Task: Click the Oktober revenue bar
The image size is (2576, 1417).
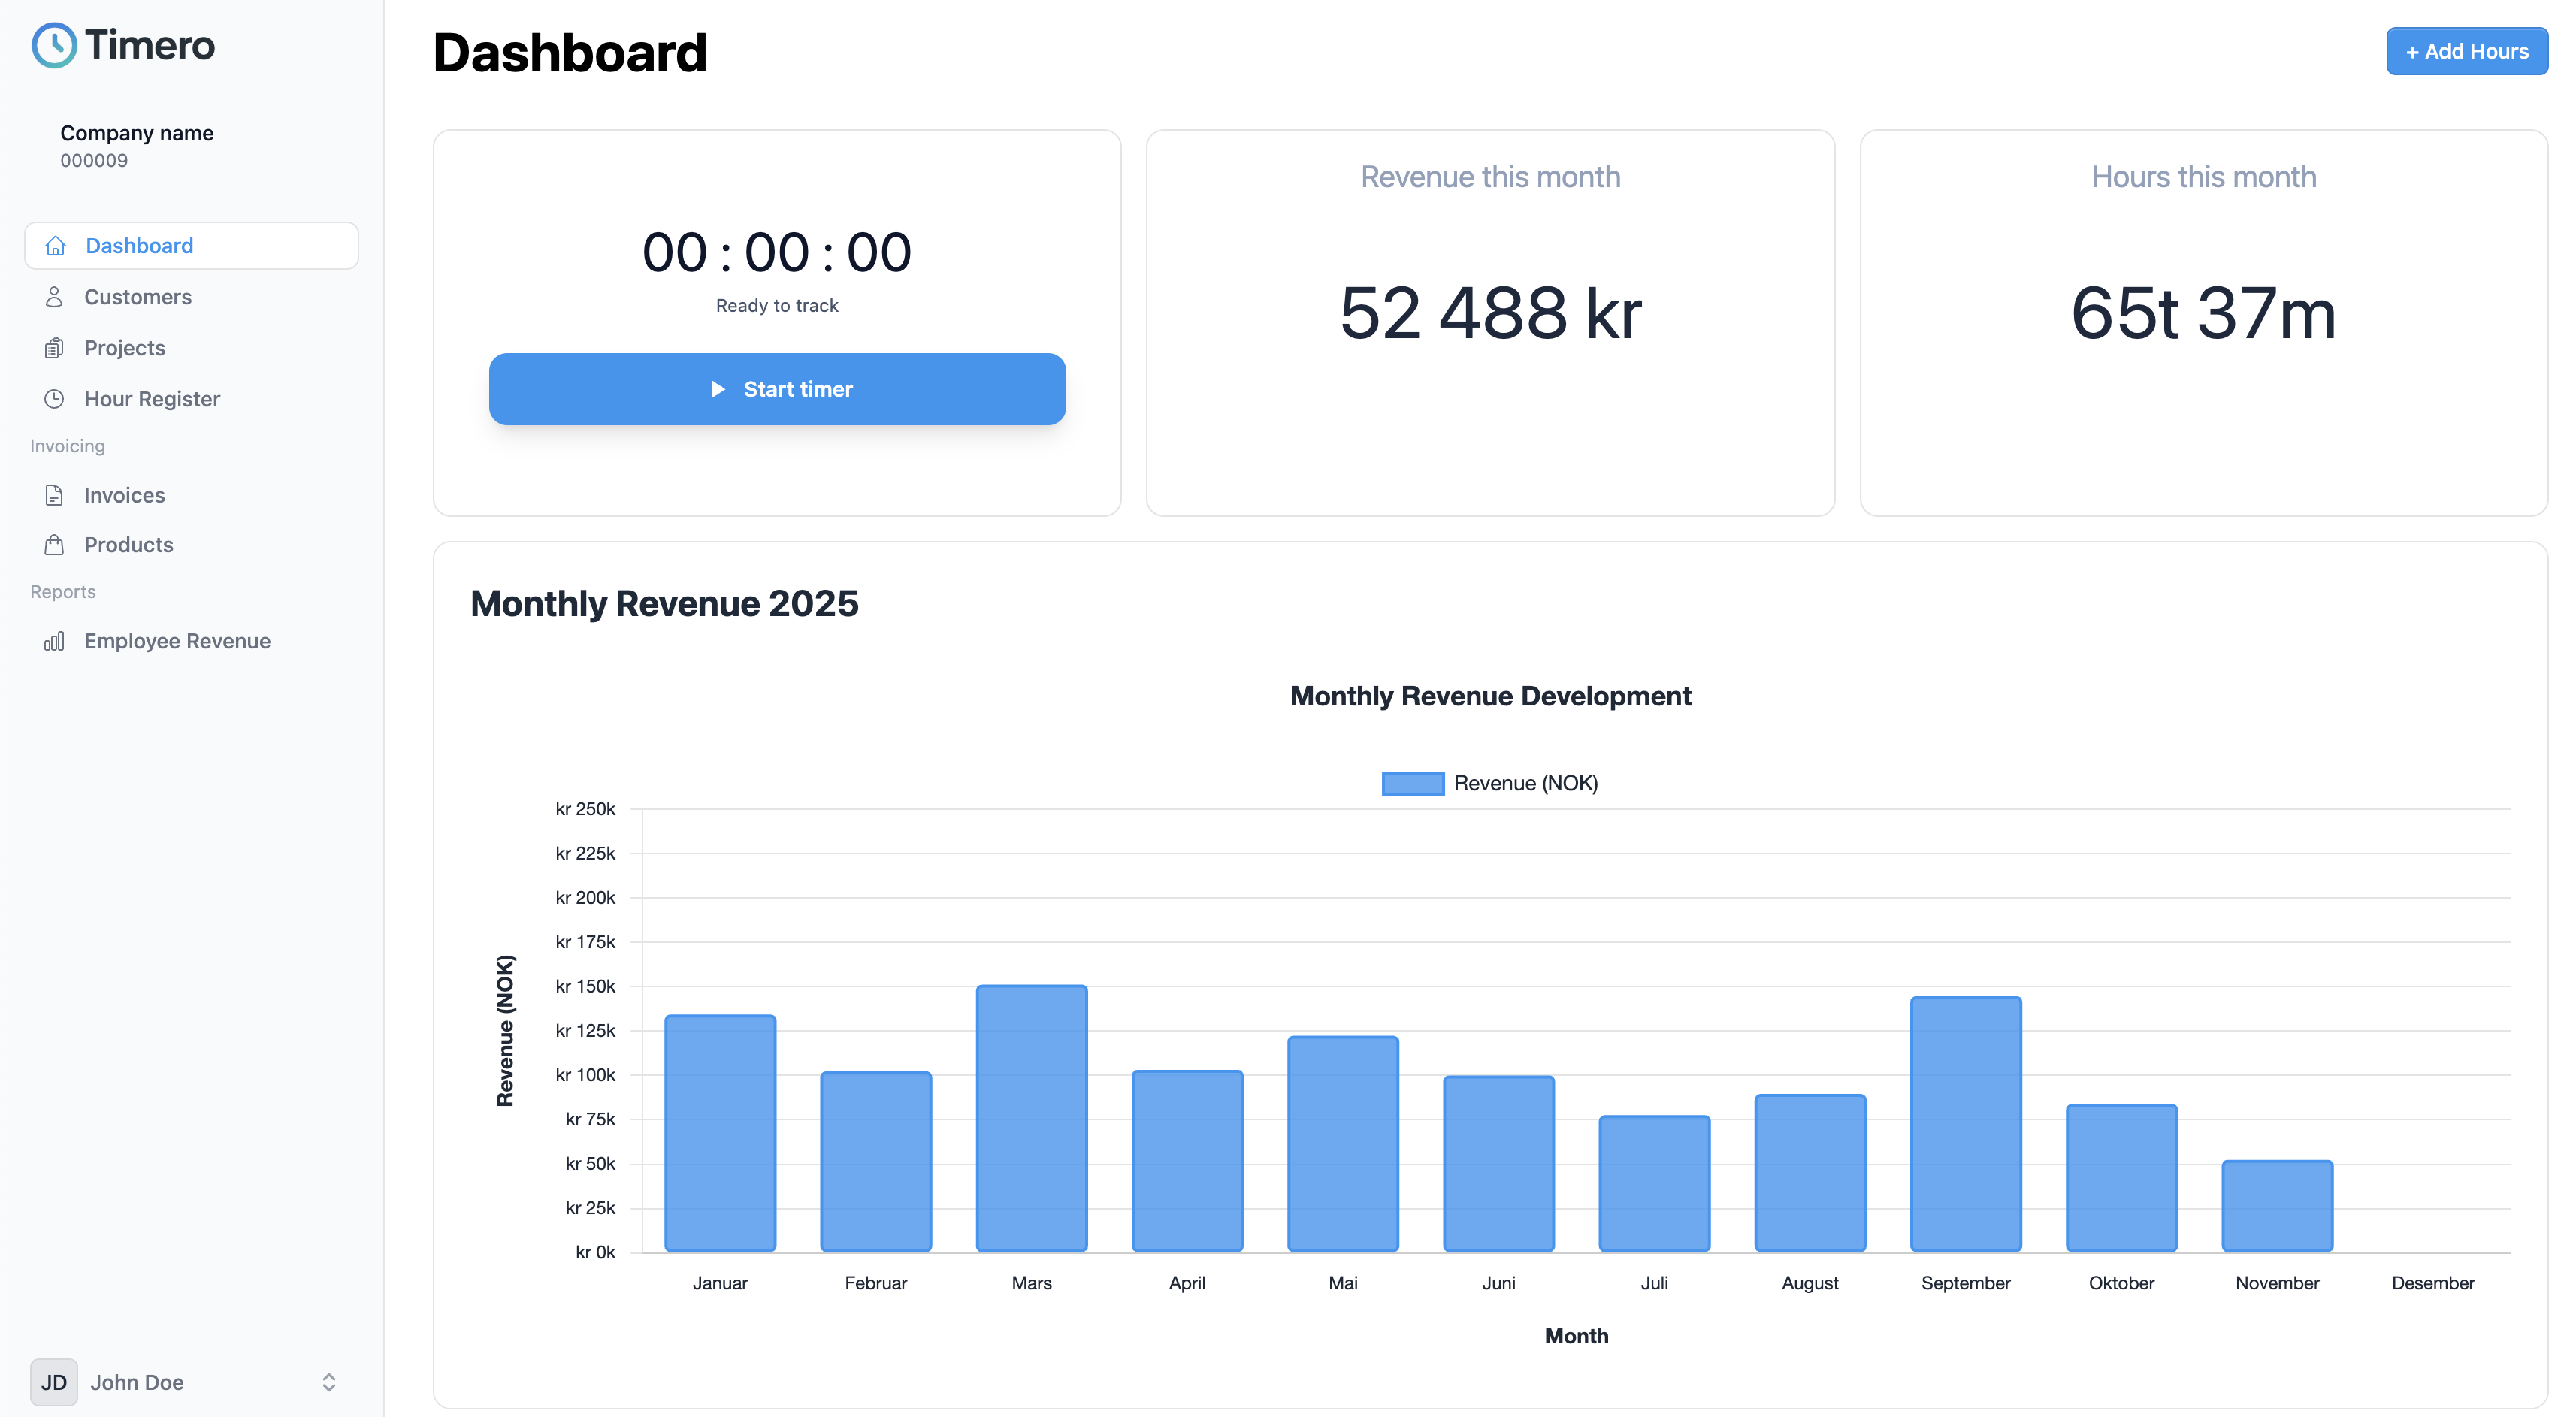Action: point(2121,1178)
